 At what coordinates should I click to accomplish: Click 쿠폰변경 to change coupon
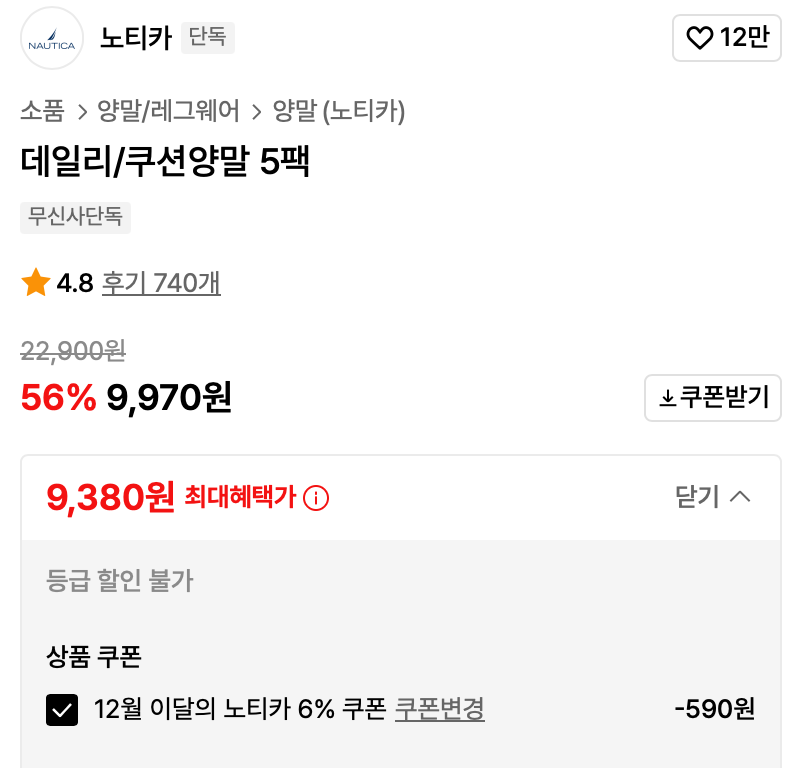440,710
